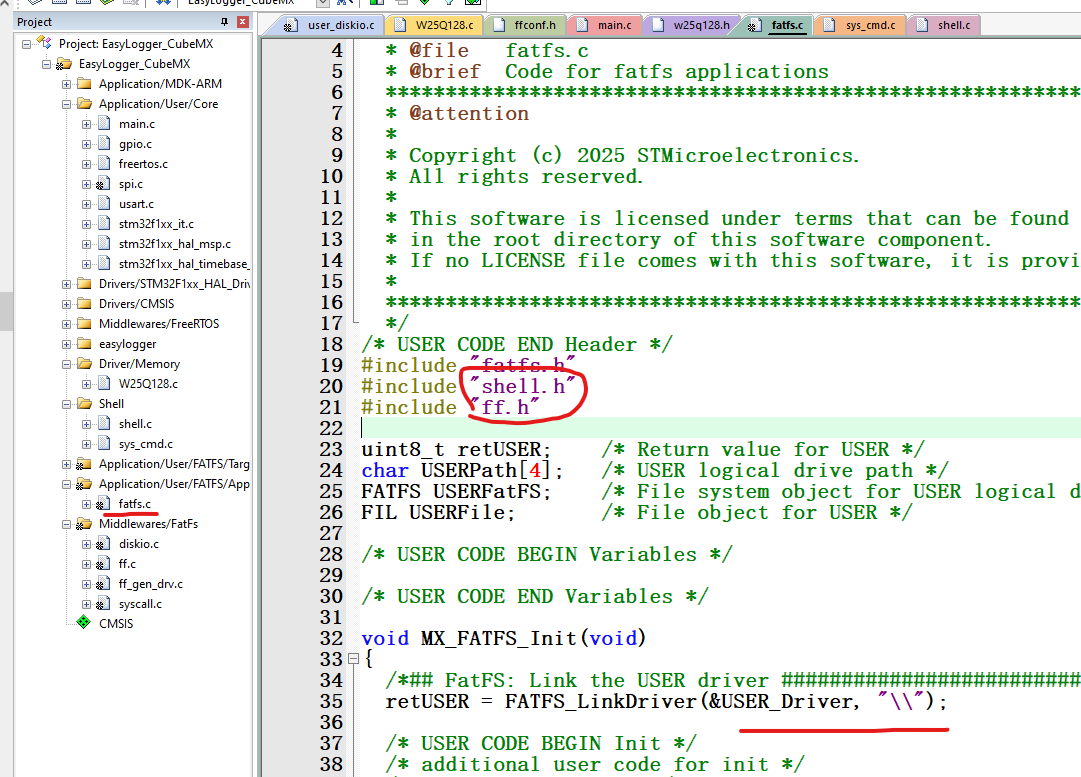Place cursor on empty line 22
The image size is (1081, 777).
[720, 428]
